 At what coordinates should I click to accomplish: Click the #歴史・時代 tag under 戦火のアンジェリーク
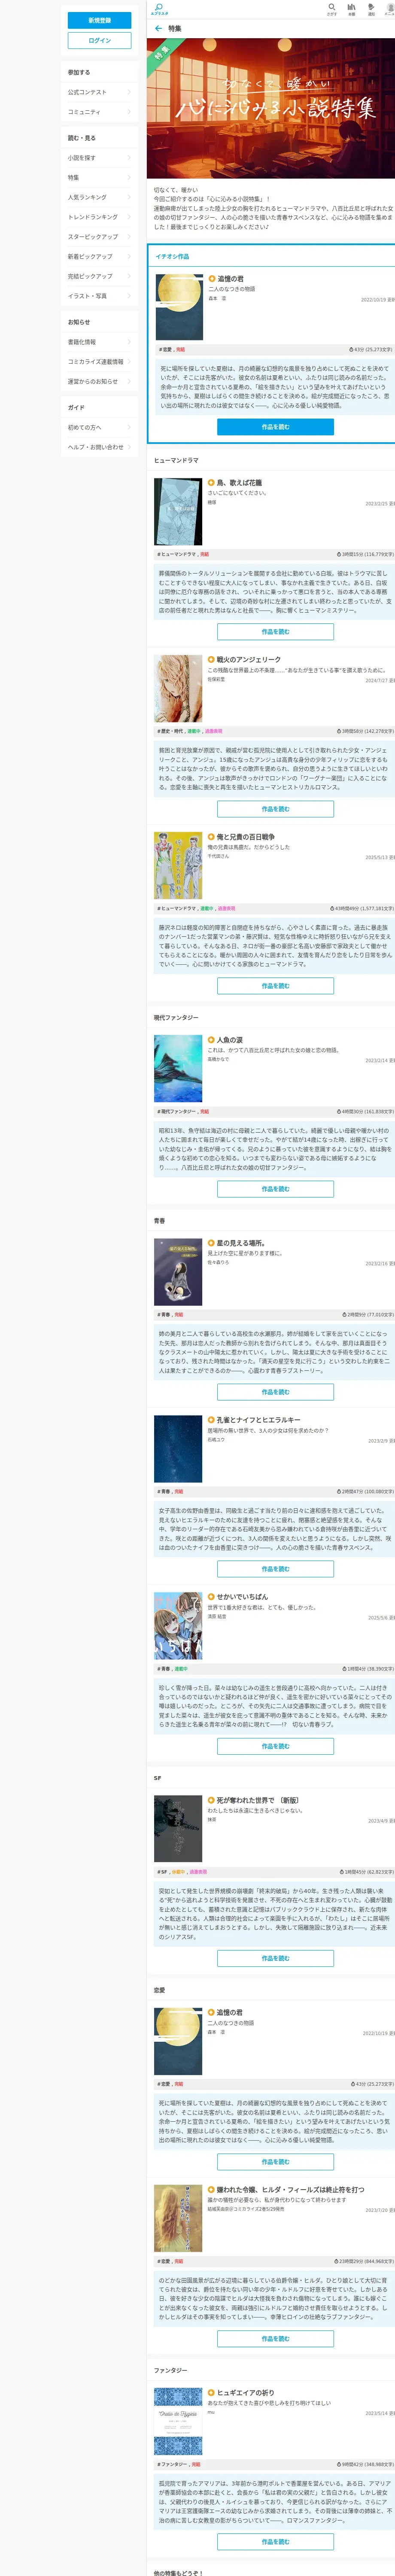point(171,731)
